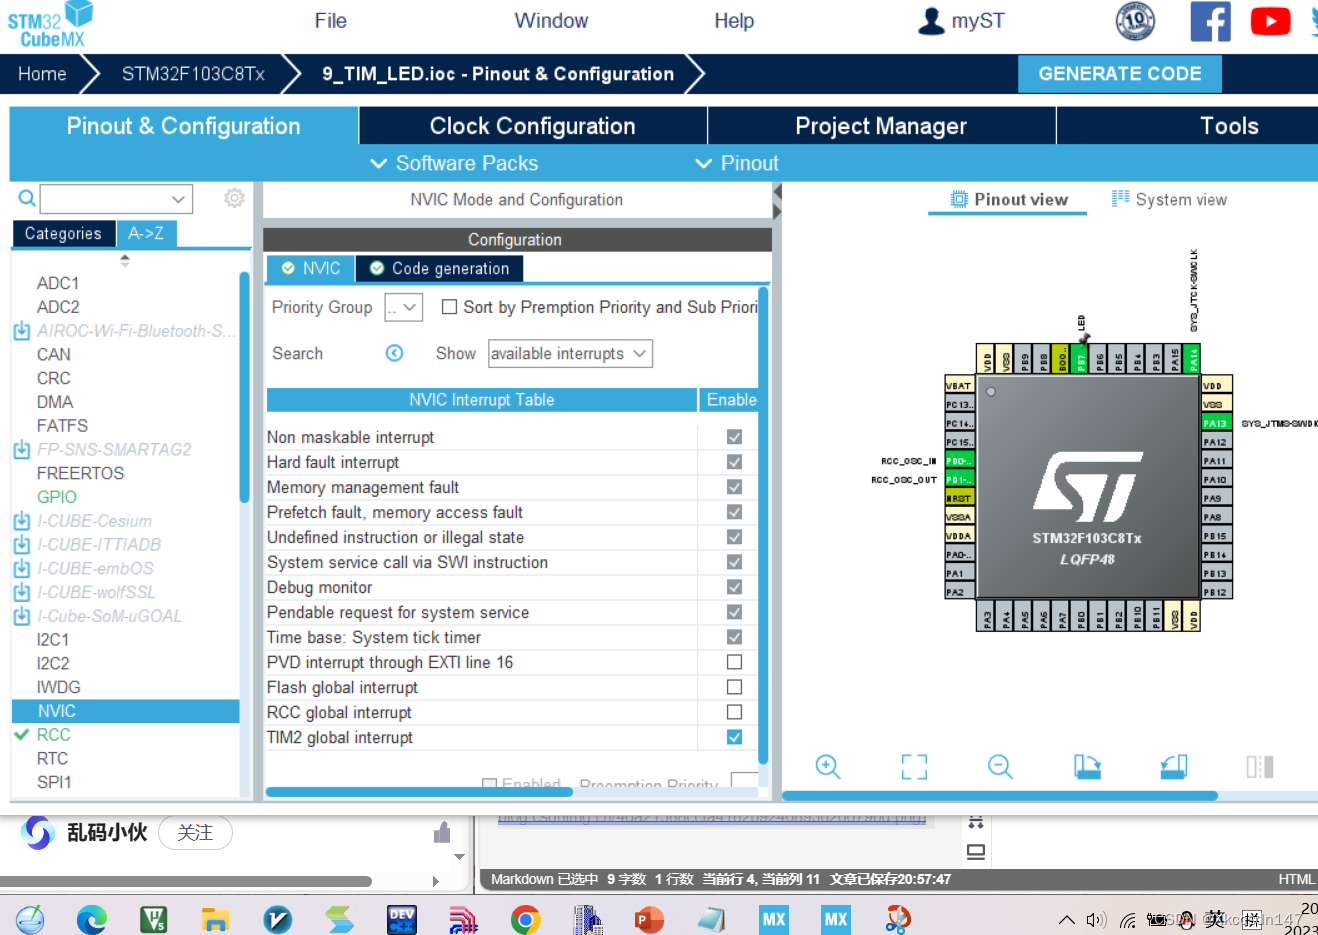Screen dimensions: 1318x935
Task: Enable the PVD interrupt through EXTI line 16
Action: coord(734,662)
